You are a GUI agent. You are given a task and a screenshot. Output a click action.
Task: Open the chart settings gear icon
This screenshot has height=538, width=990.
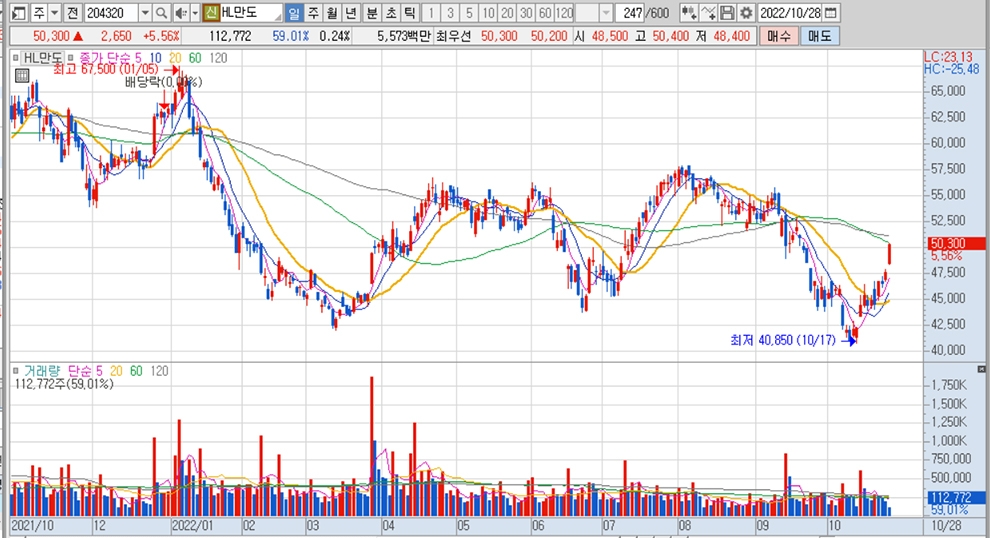745,13
